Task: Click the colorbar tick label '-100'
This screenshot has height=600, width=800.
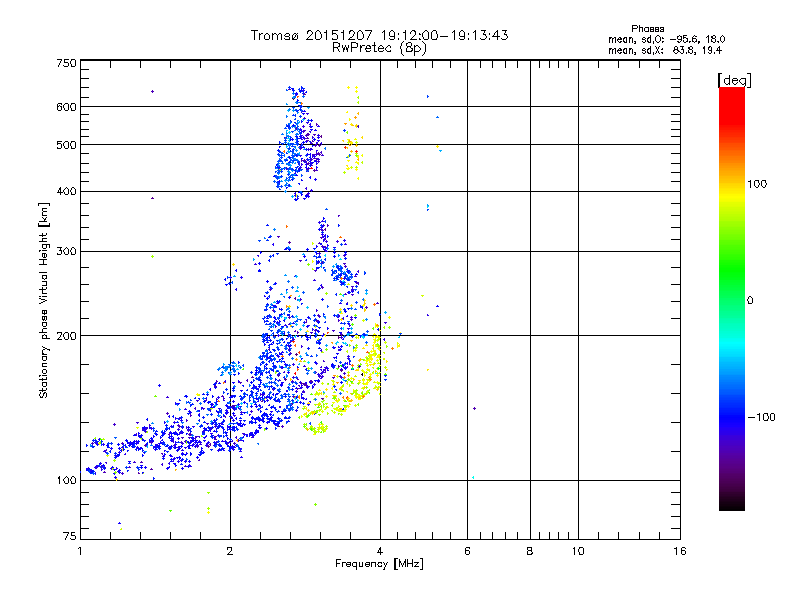Action: (761, 417)
